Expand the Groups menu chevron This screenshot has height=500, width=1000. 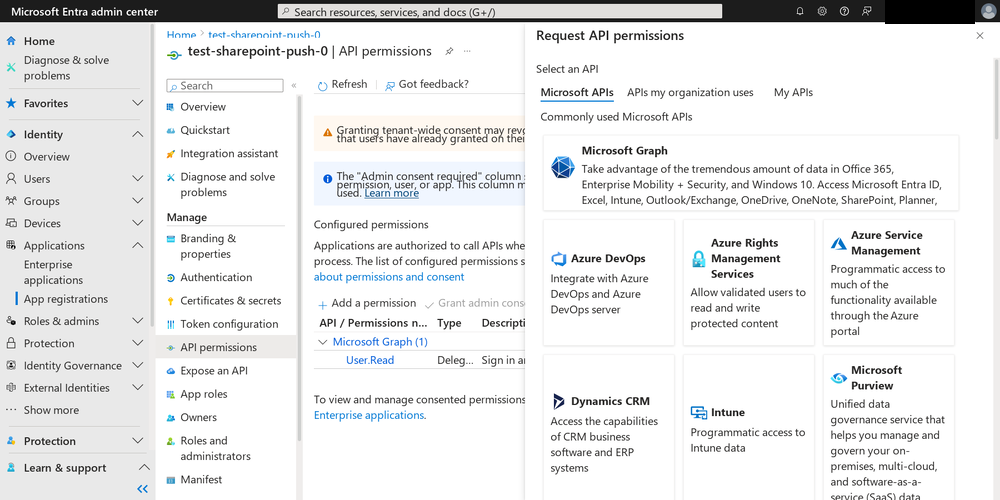pyautogui.click(x=137, y=201)
